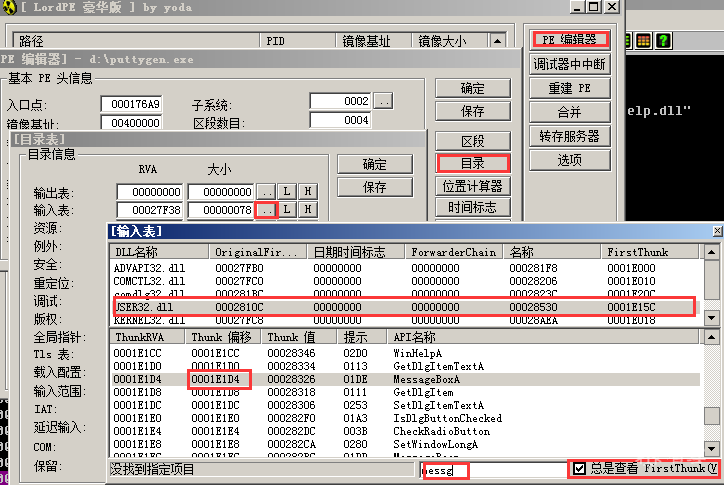Click the 入口点 field 000176A9
Viewport: 724px width, 485px height.
pyautogui.click(x=132, y=104)
